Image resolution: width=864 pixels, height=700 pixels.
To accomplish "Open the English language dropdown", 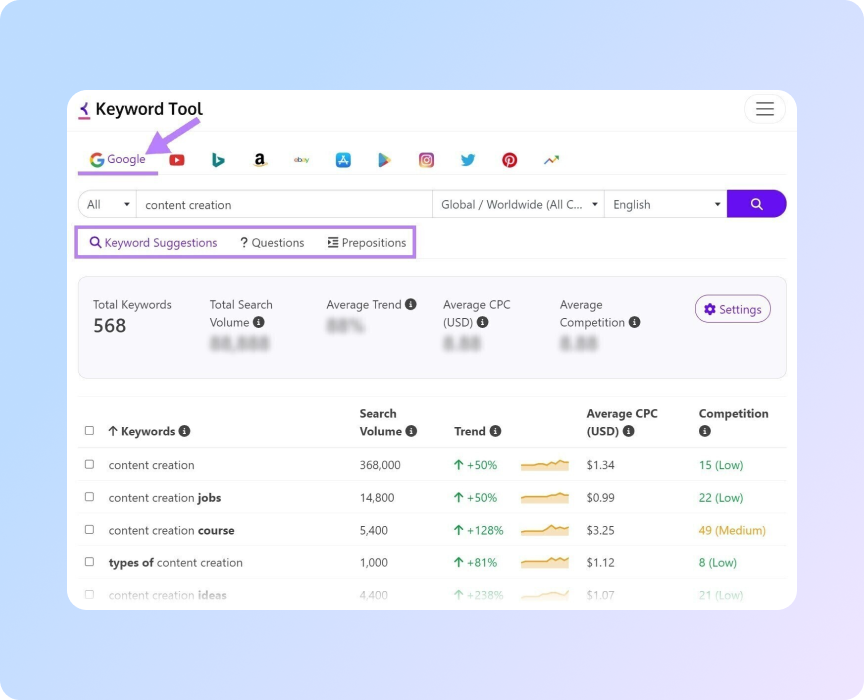I will click(x=665, y=203).
